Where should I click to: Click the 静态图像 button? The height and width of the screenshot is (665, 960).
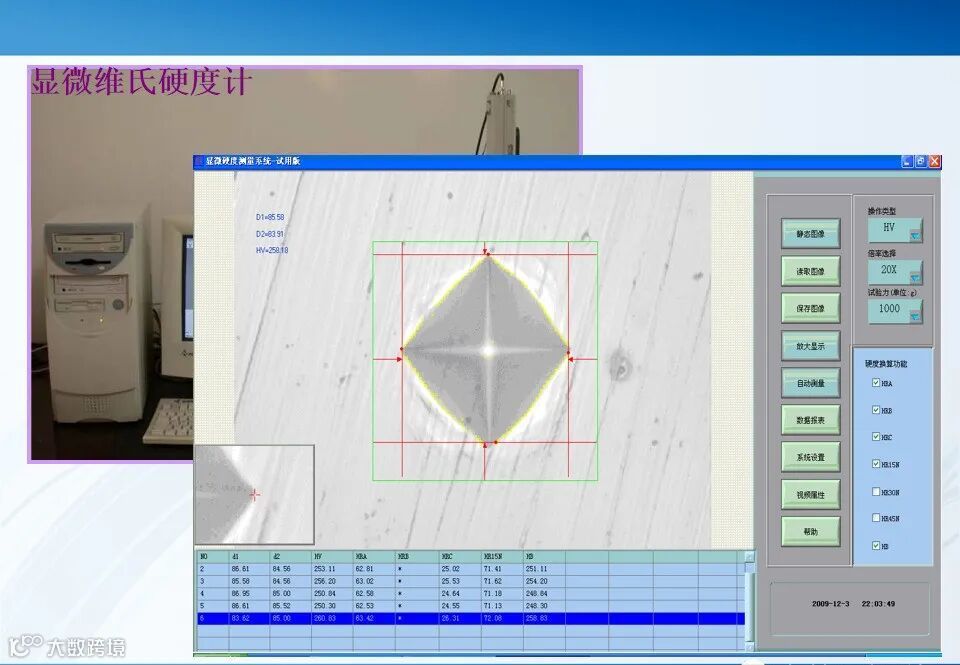pyautogui.click(x=810, y=233)
